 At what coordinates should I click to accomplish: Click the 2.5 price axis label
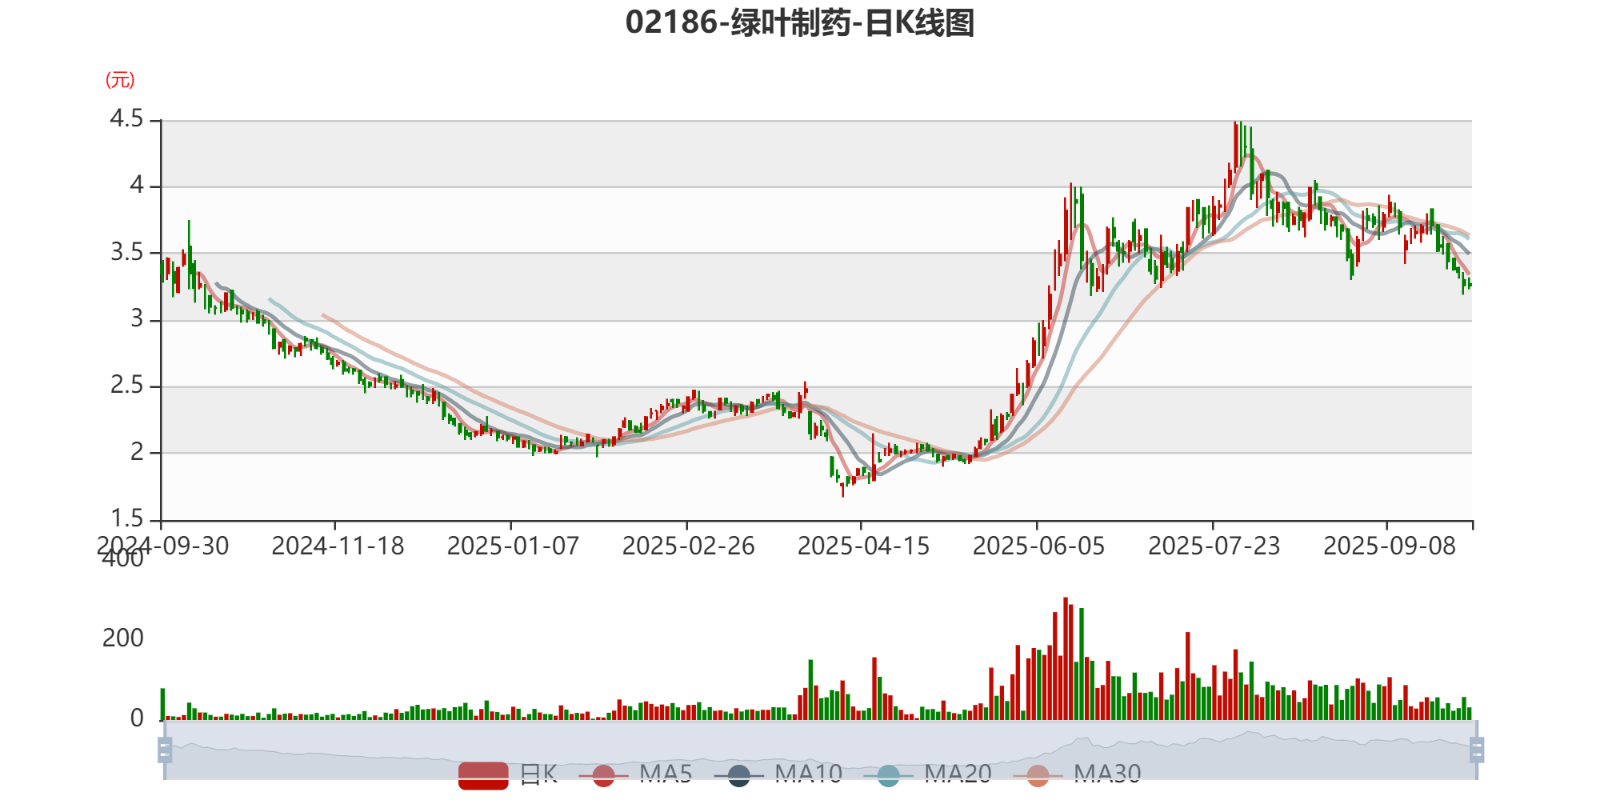(126, 385)
